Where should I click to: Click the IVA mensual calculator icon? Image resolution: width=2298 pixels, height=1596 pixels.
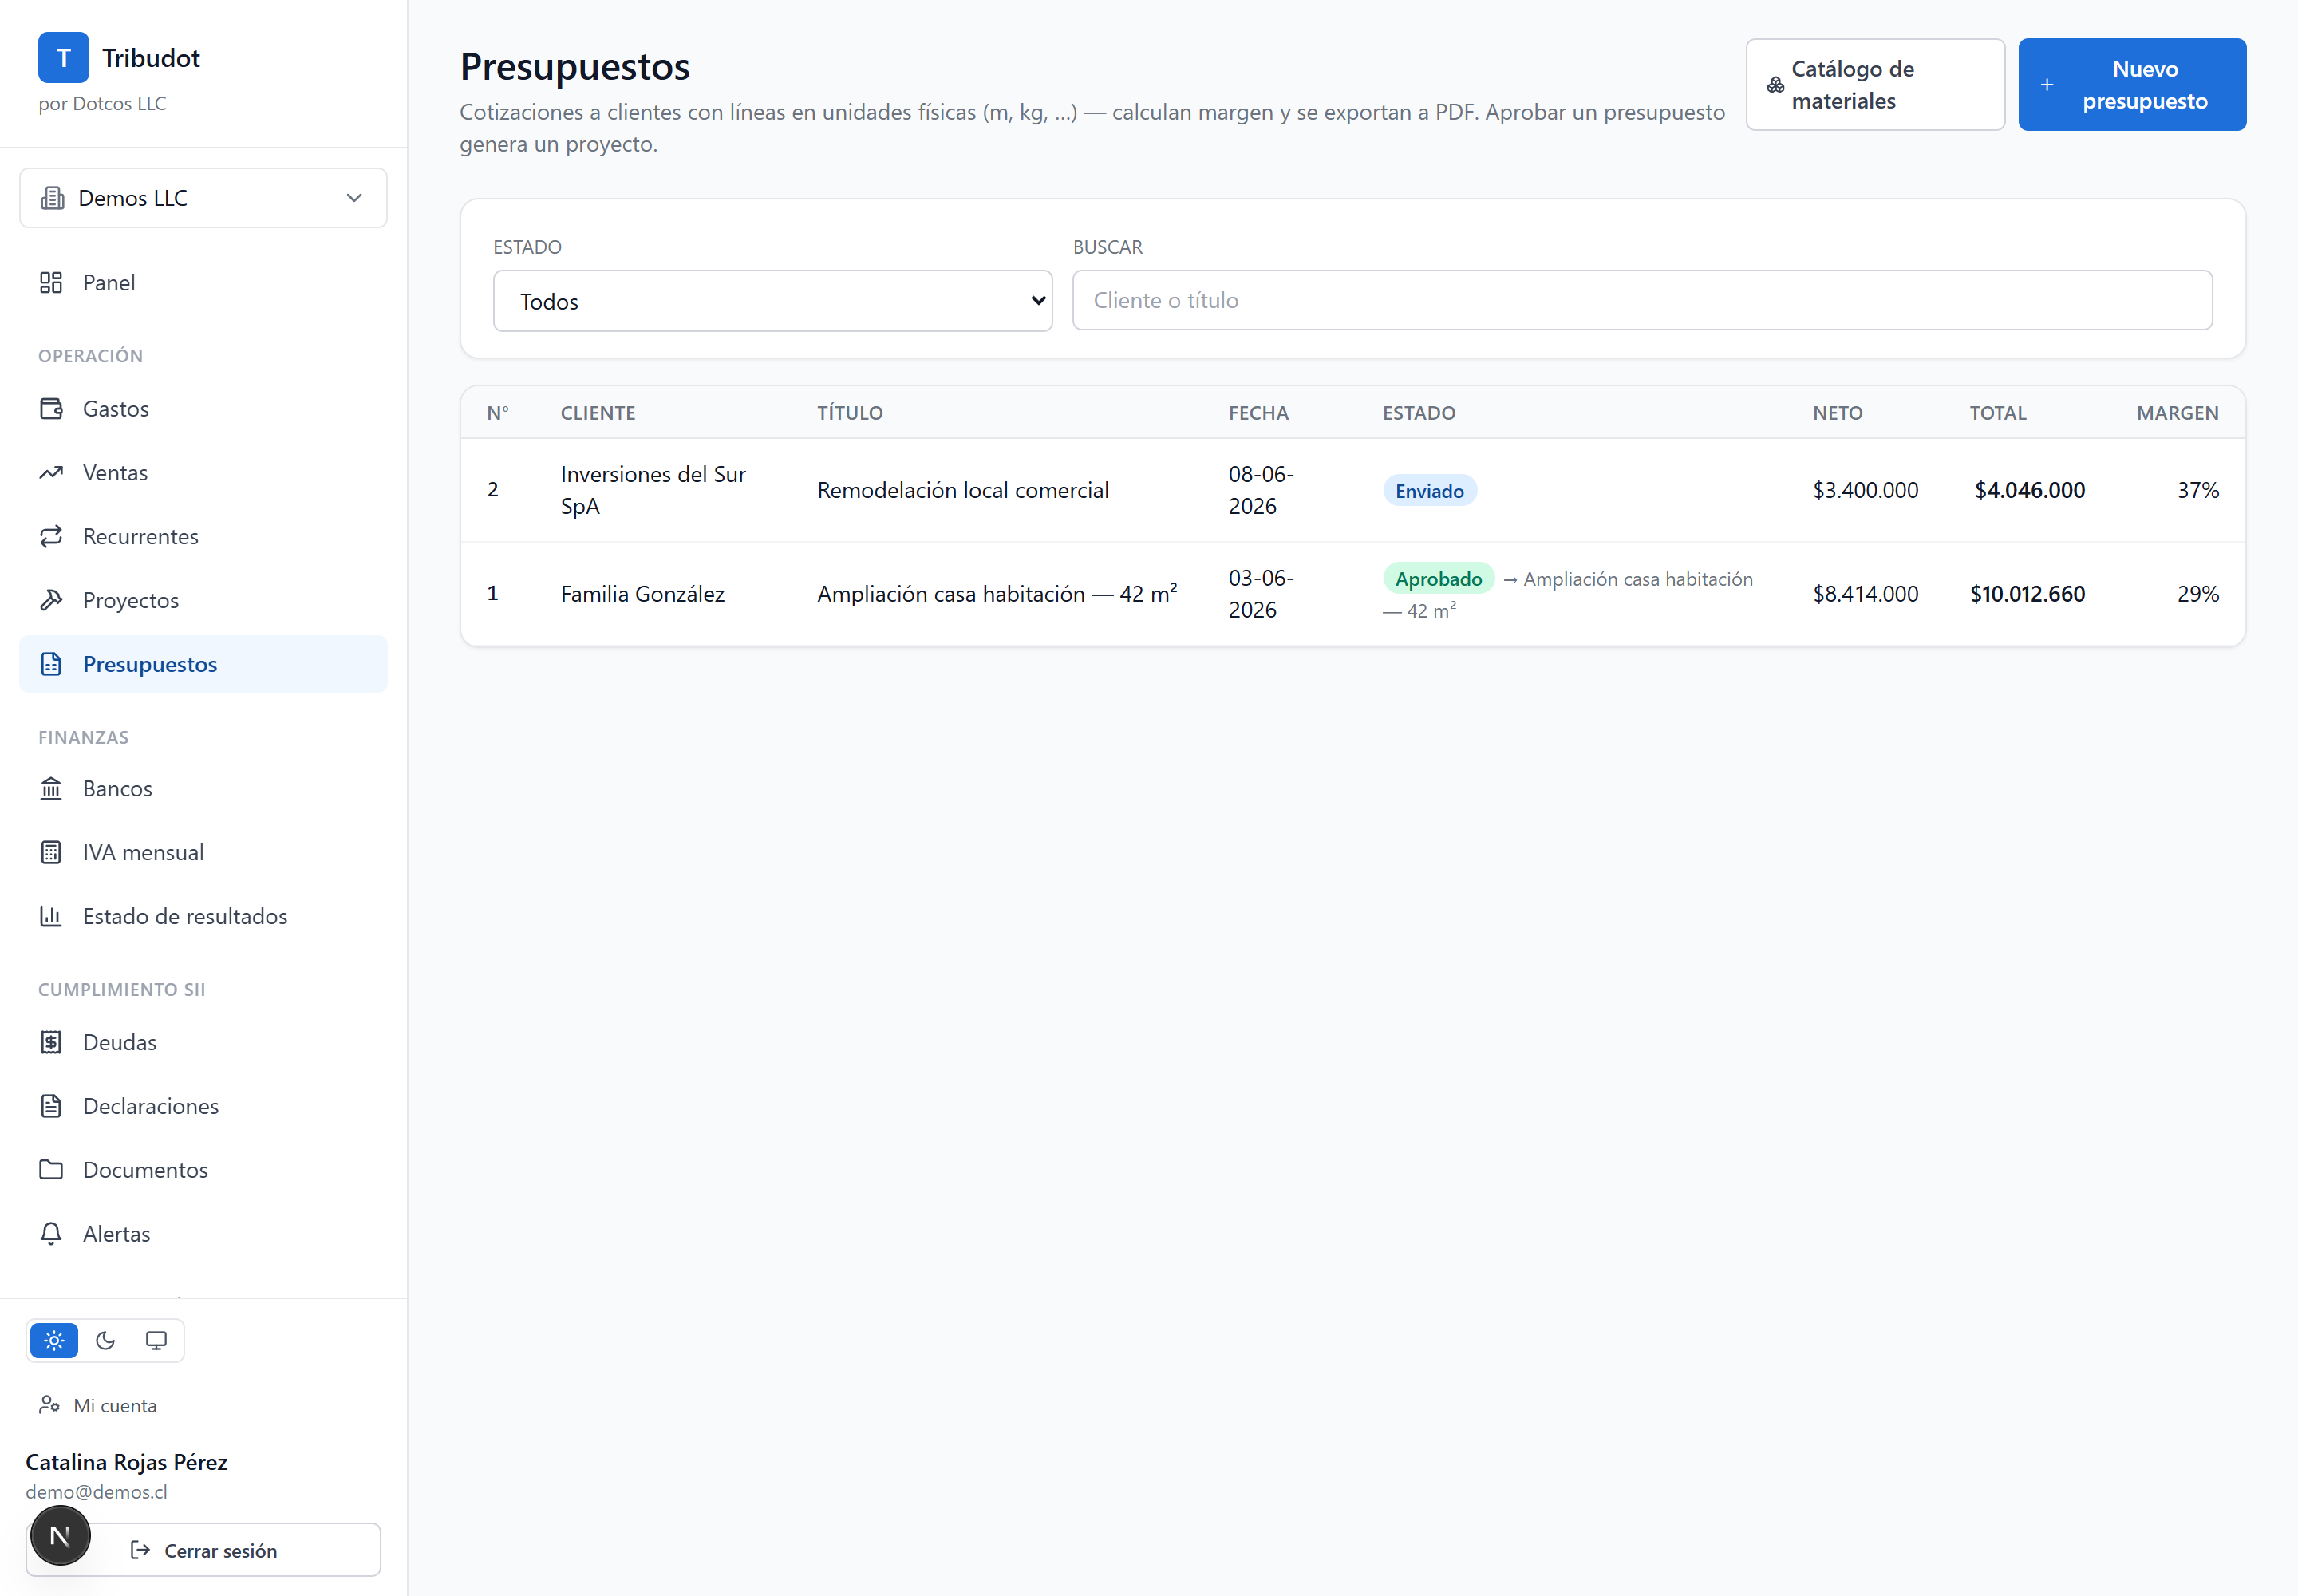tap(51, 853)
